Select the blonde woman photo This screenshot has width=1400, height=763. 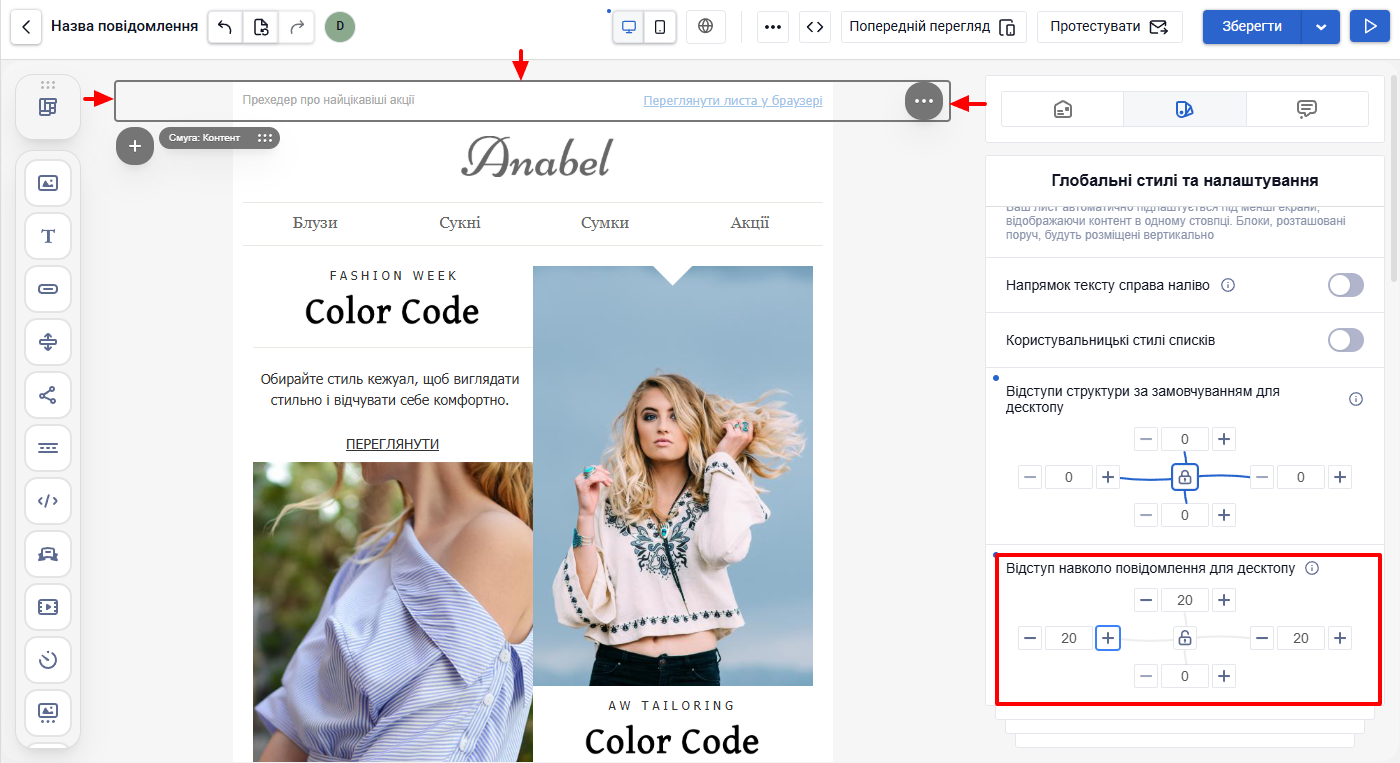(673, 476)
